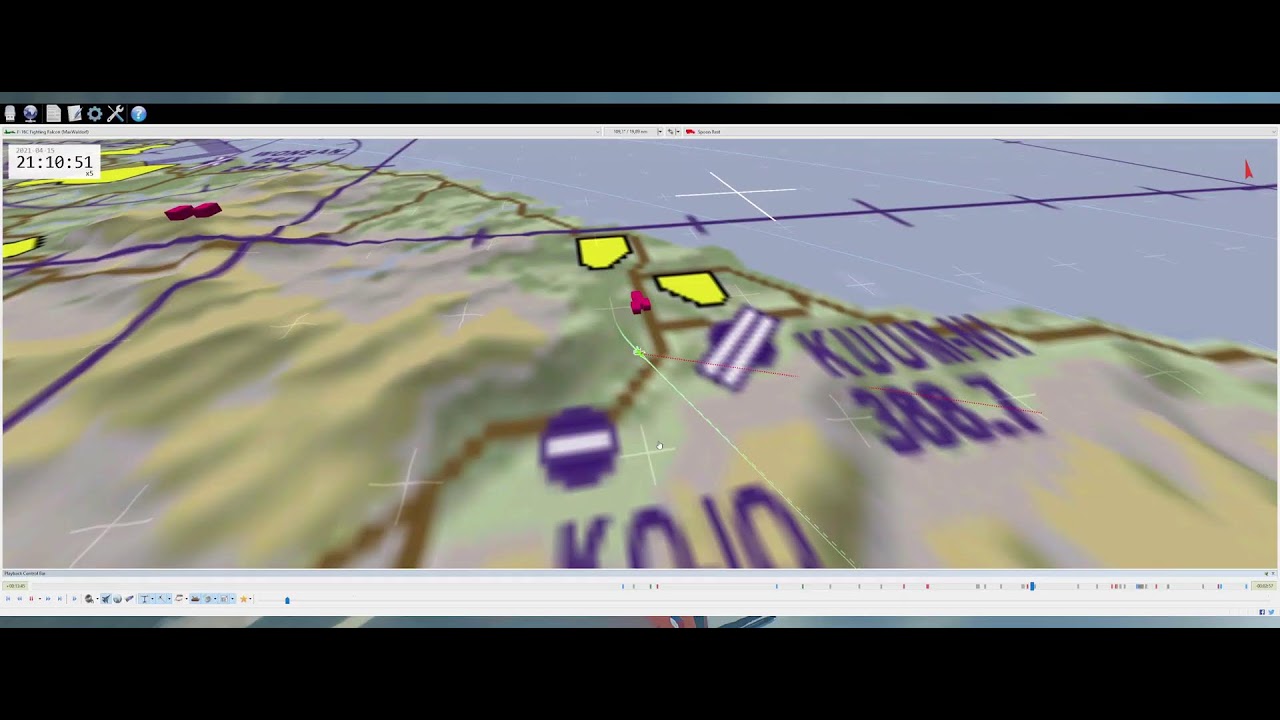The image size is (1280, 720).
Task: Expand the F-16C Fighting Falcon object dropdown
Action: [598, 132]
